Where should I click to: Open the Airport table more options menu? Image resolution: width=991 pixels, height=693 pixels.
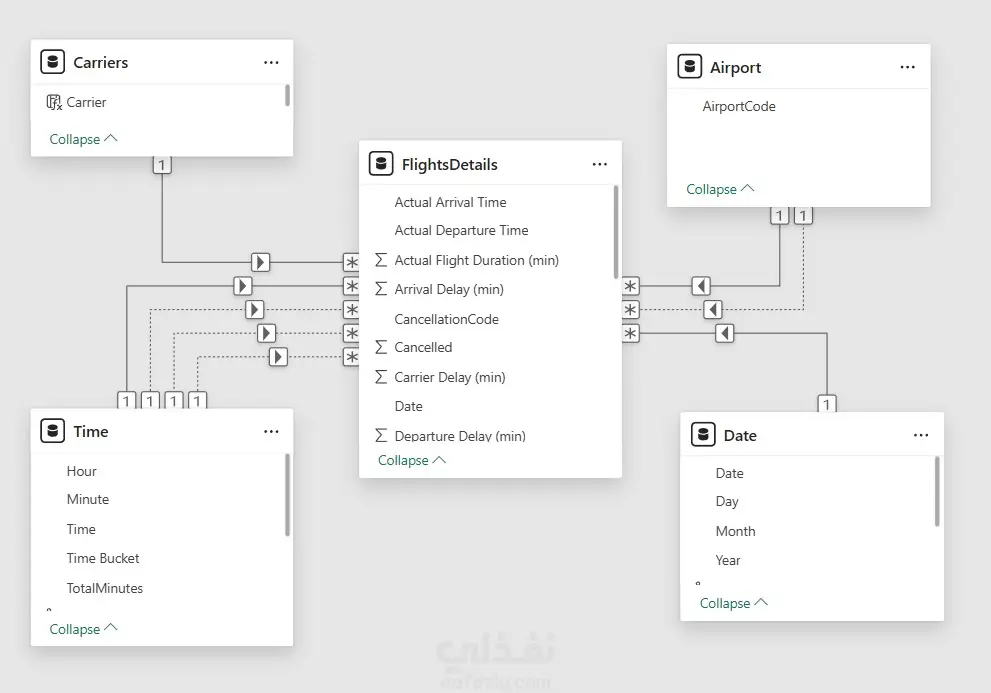coord(908,66)
